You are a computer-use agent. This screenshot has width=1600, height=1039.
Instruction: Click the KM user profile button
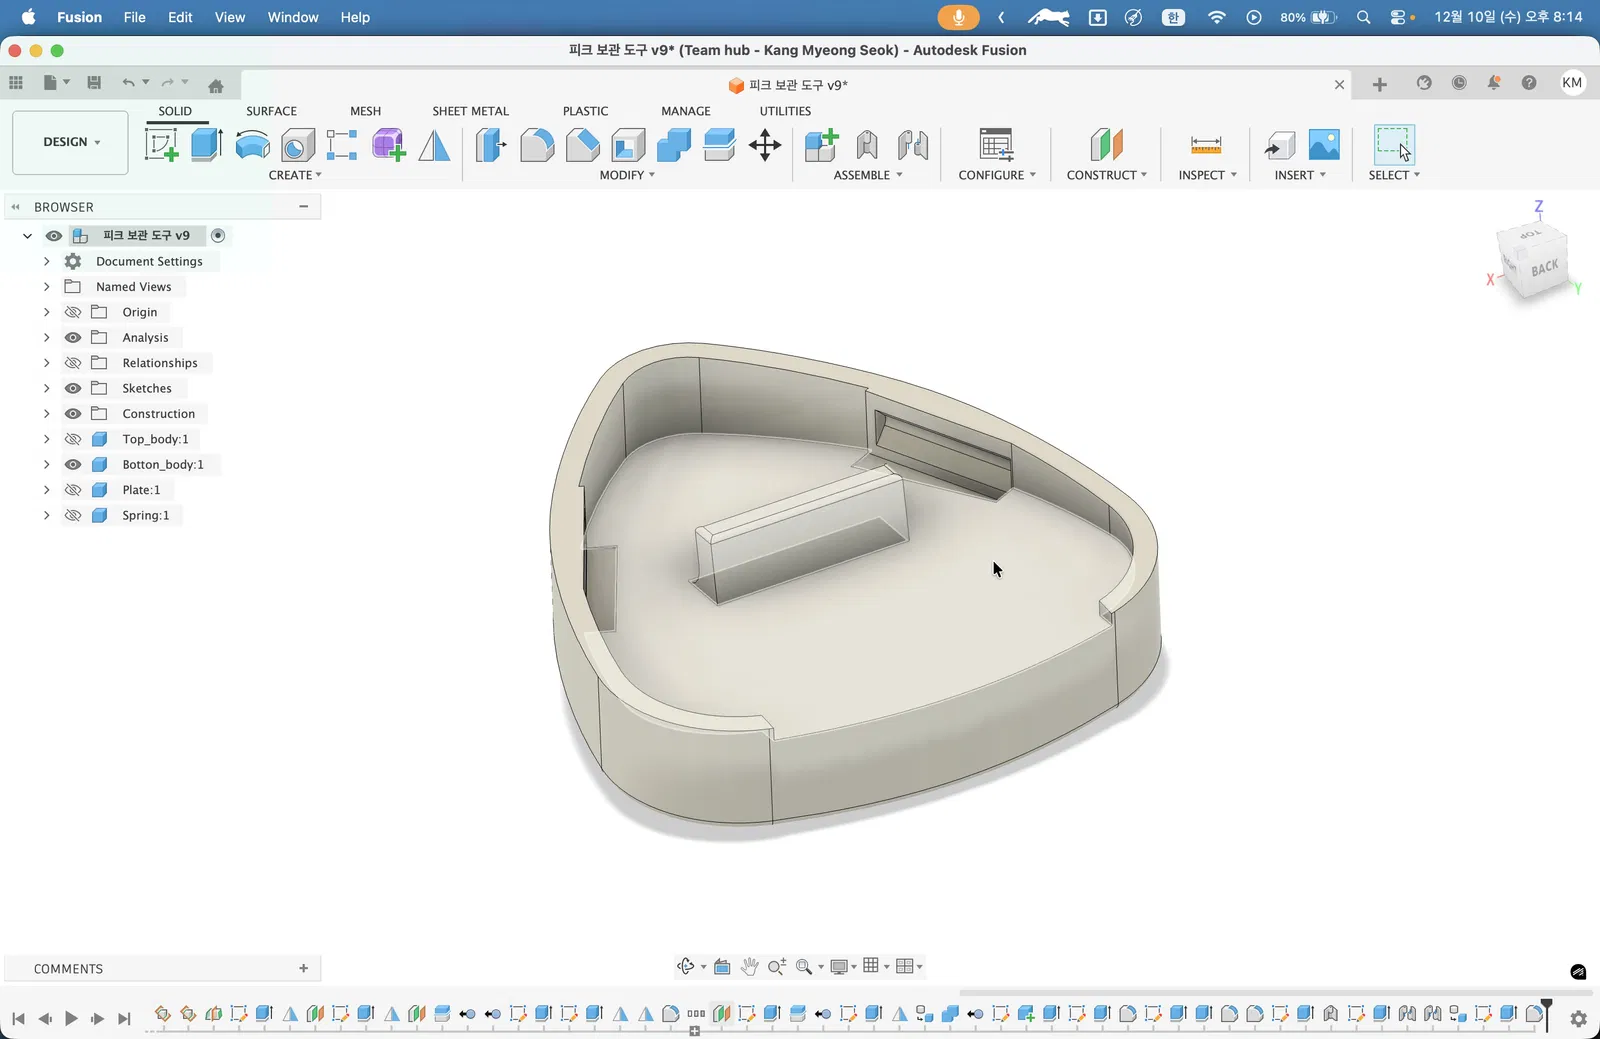pos(1572,83)
